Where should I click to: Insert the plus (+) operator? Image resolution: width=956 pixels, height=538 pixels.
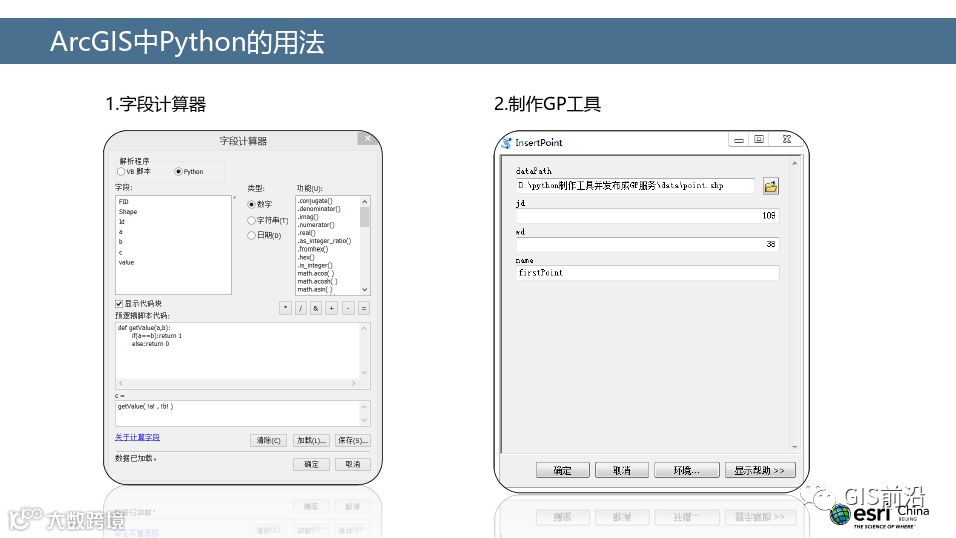332,309
